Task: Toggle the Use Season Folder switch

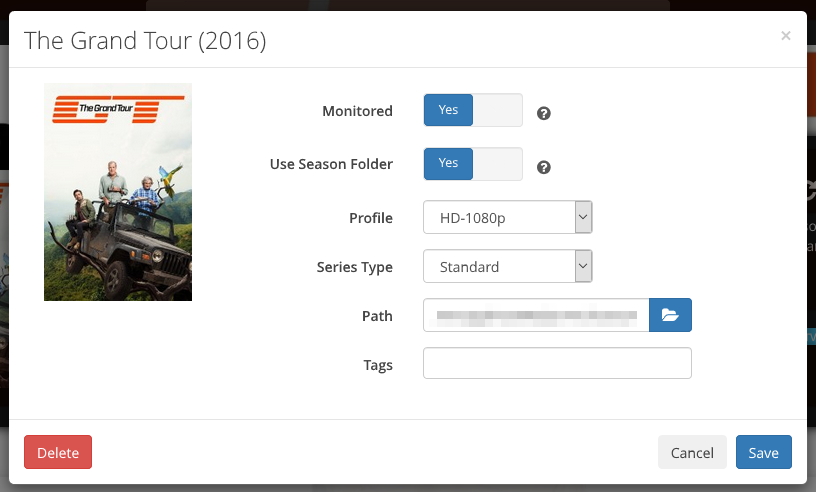Action: tap(473, 163)
